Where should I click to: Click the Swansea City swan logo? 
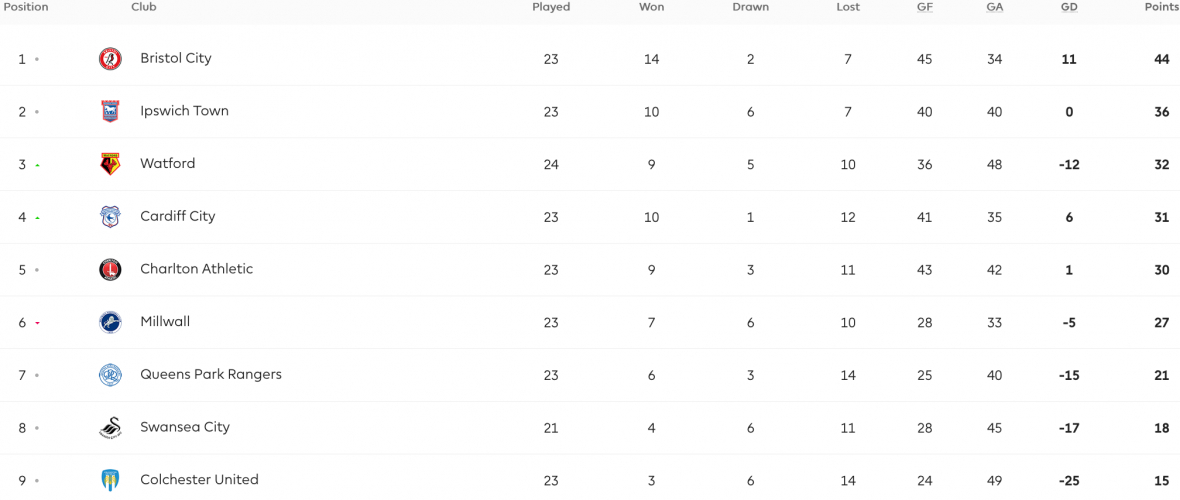tap(111, 428)
